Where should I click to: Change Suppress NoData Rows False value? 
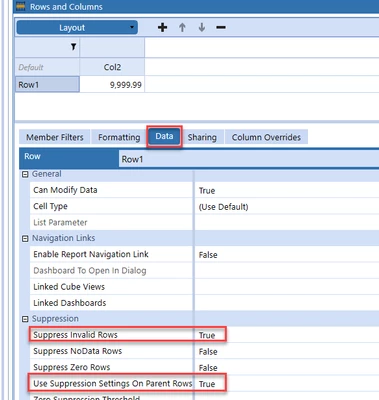(x=287, y=351)
